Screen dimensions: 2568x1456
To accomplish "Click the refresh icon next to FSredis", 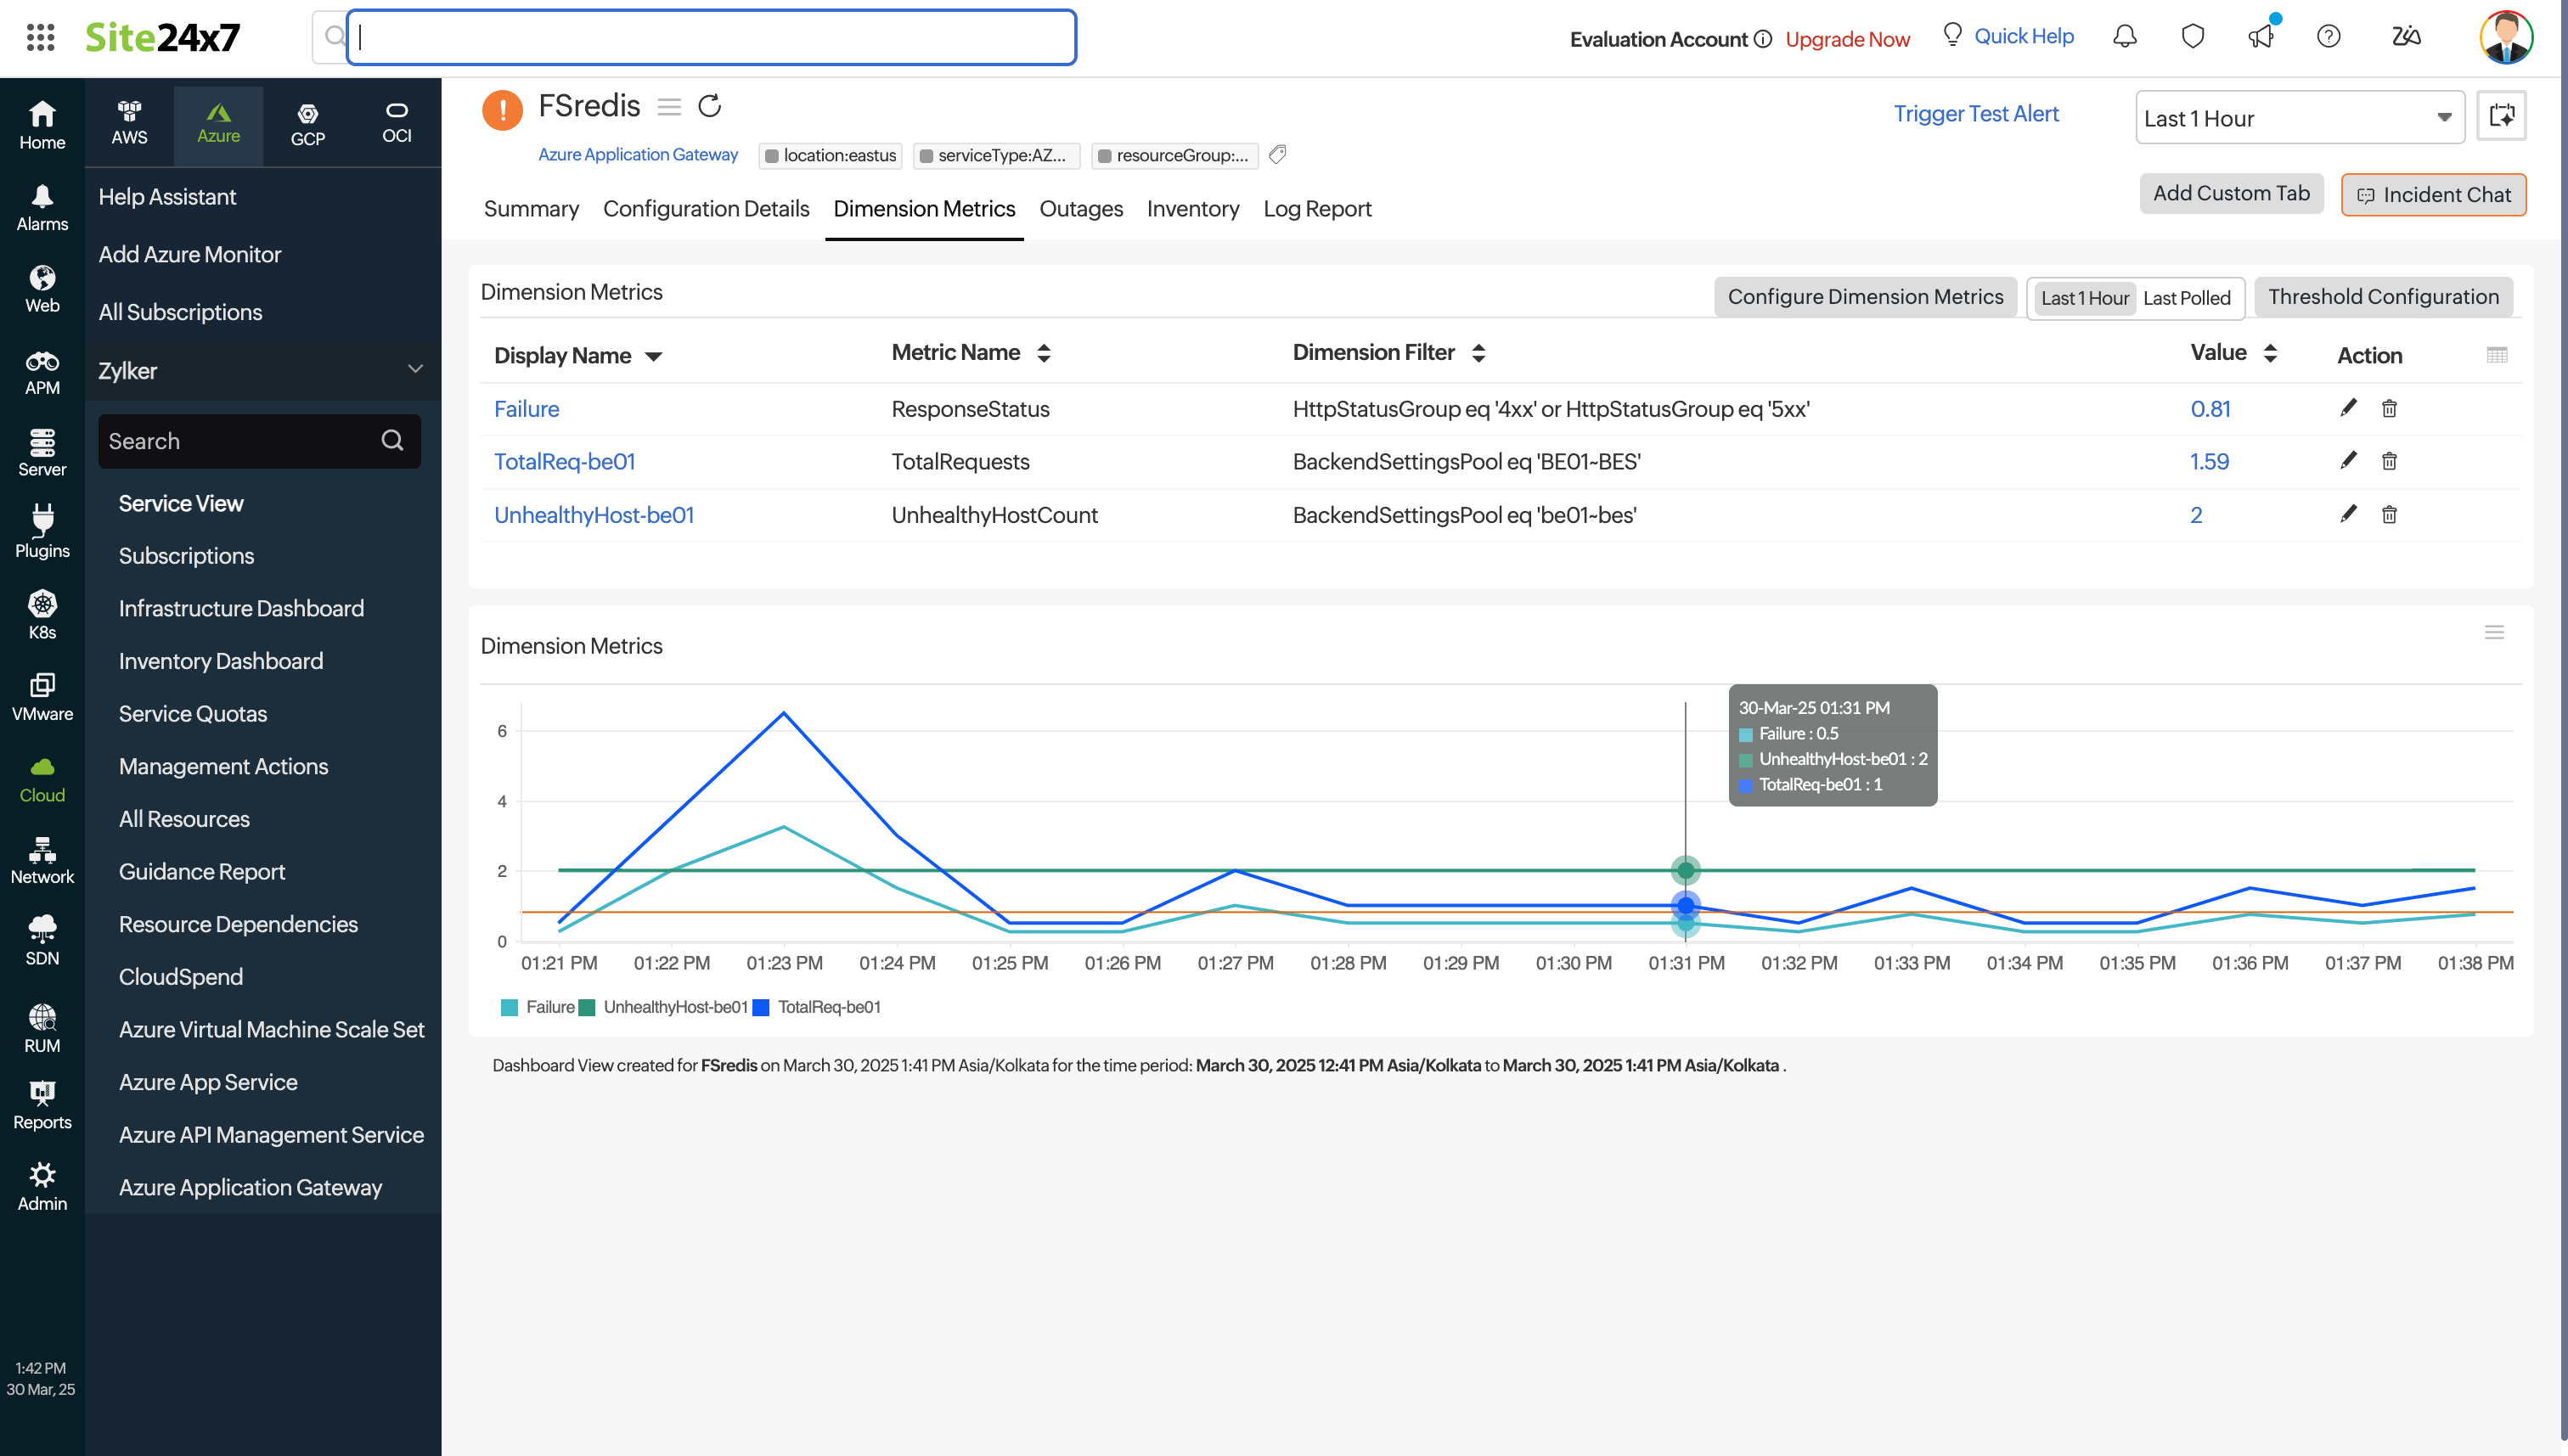I will pyautogui.click(x=709, y=106).
